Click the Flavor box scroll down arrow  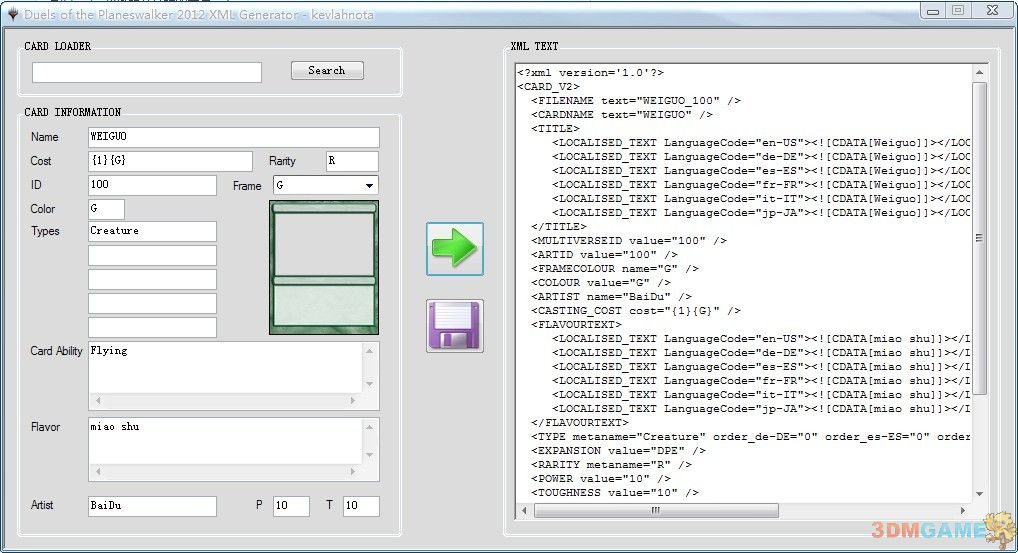click(x=369, y=455)
